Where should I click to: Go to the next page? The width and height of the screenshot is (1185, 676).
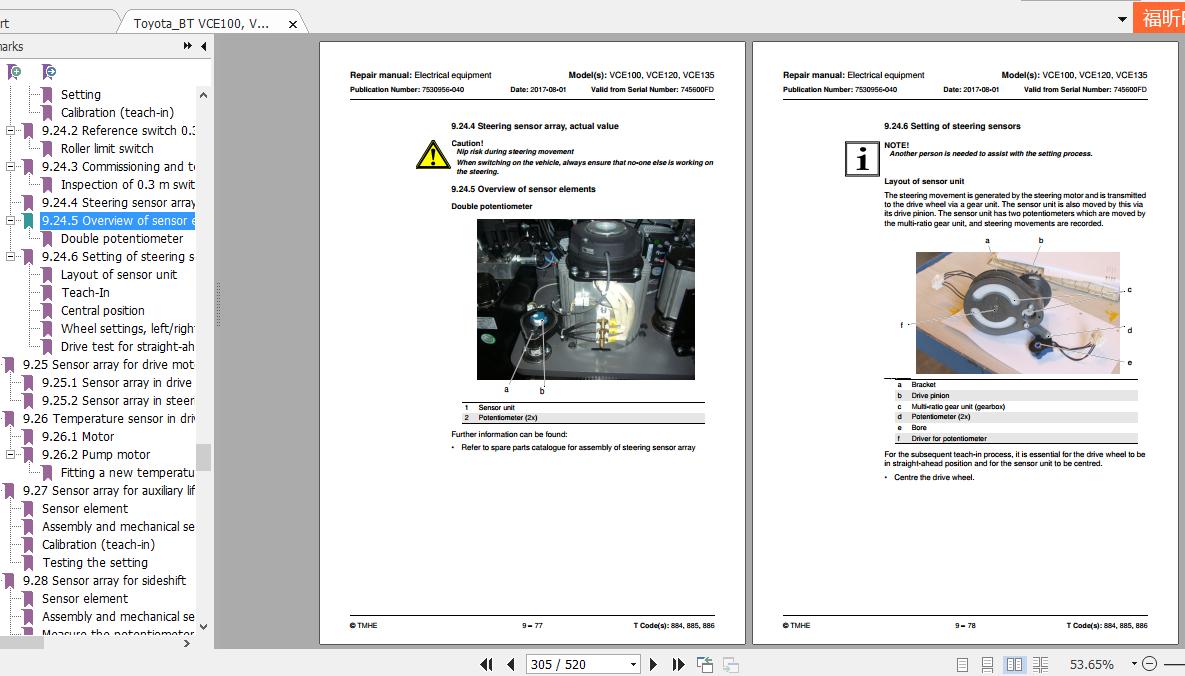click(654, 665)
